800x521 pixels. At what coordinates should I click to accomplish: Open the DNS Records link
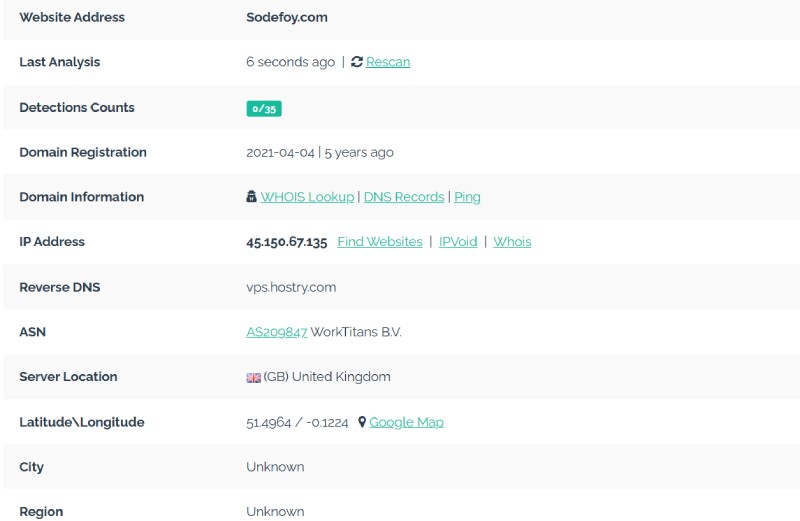click(x=404, y=197)
